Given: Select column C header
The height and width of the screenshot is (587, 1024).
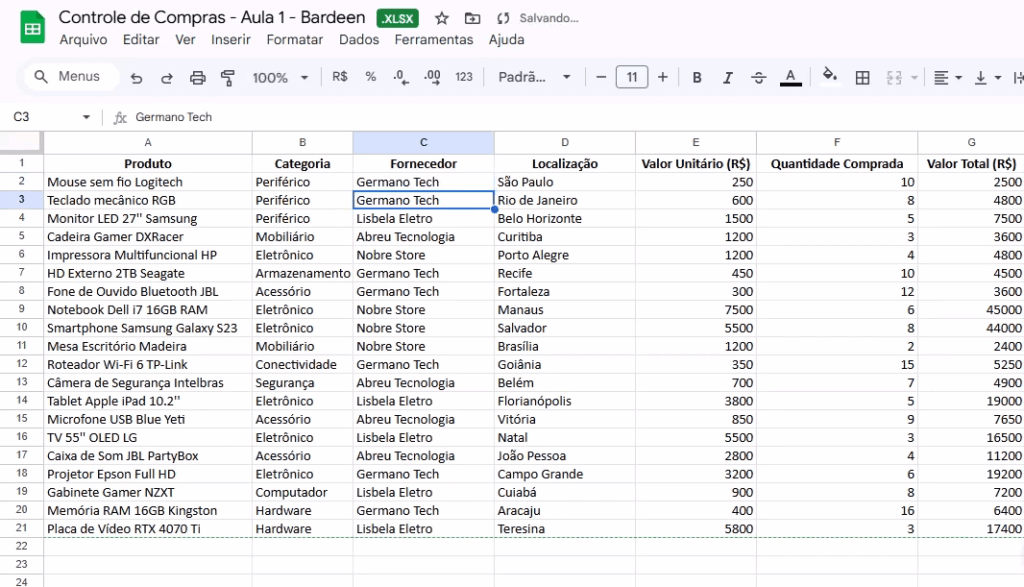Looking at the screenshot, I should click(x=423, y=142).
